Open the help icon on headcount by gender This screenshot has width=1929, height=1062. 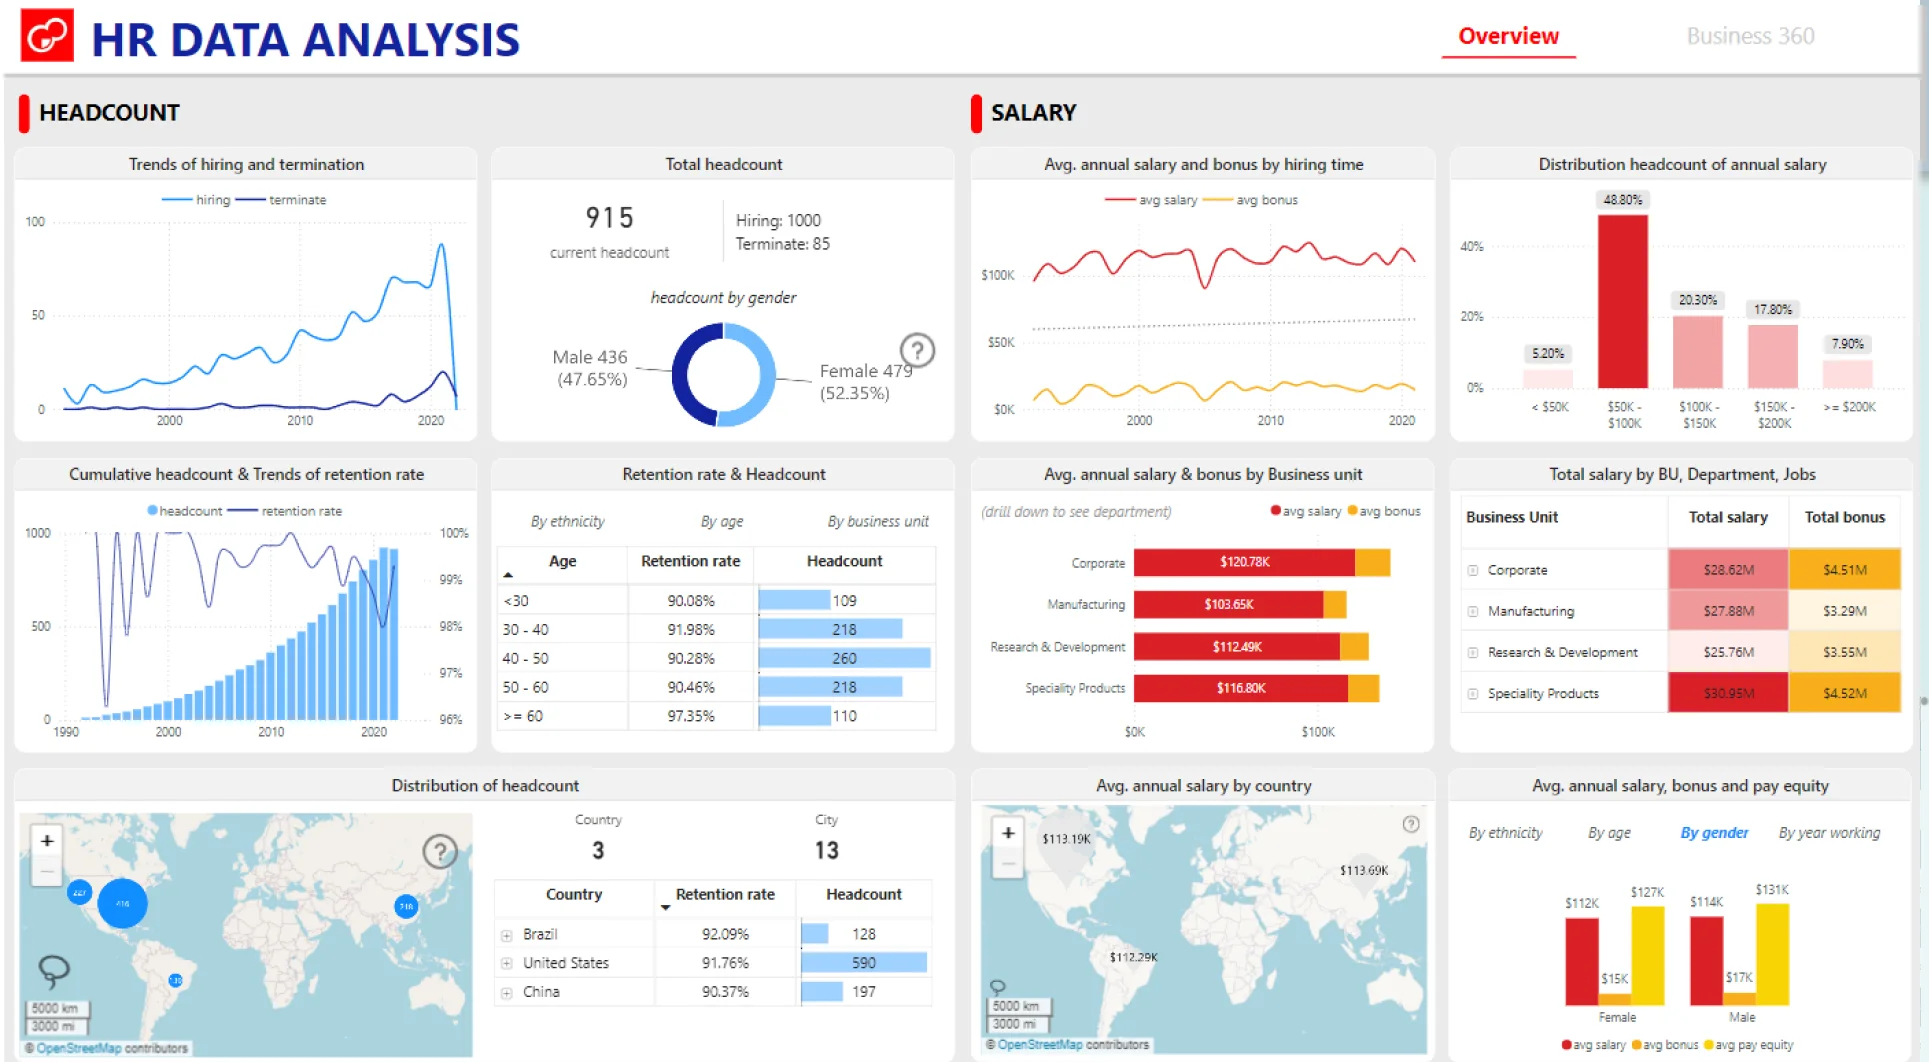pos(917,350)
